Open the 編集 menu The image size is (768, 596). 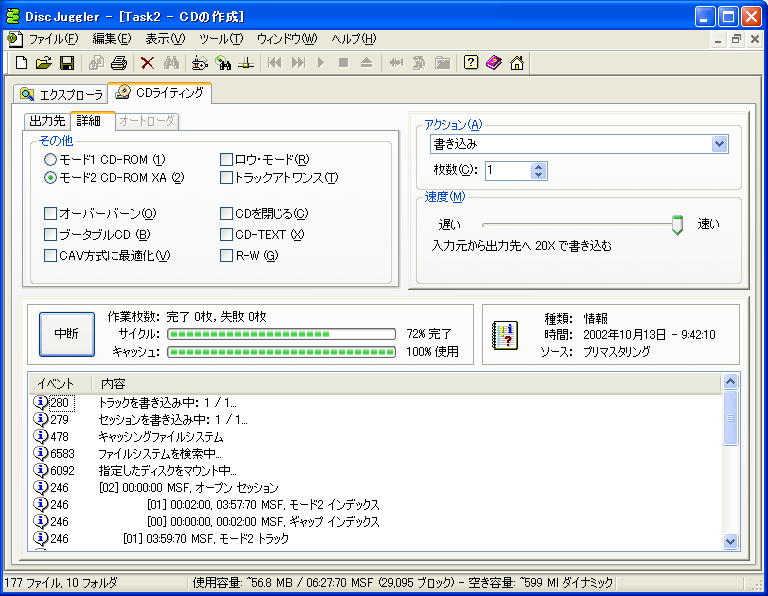click(112, 39)
